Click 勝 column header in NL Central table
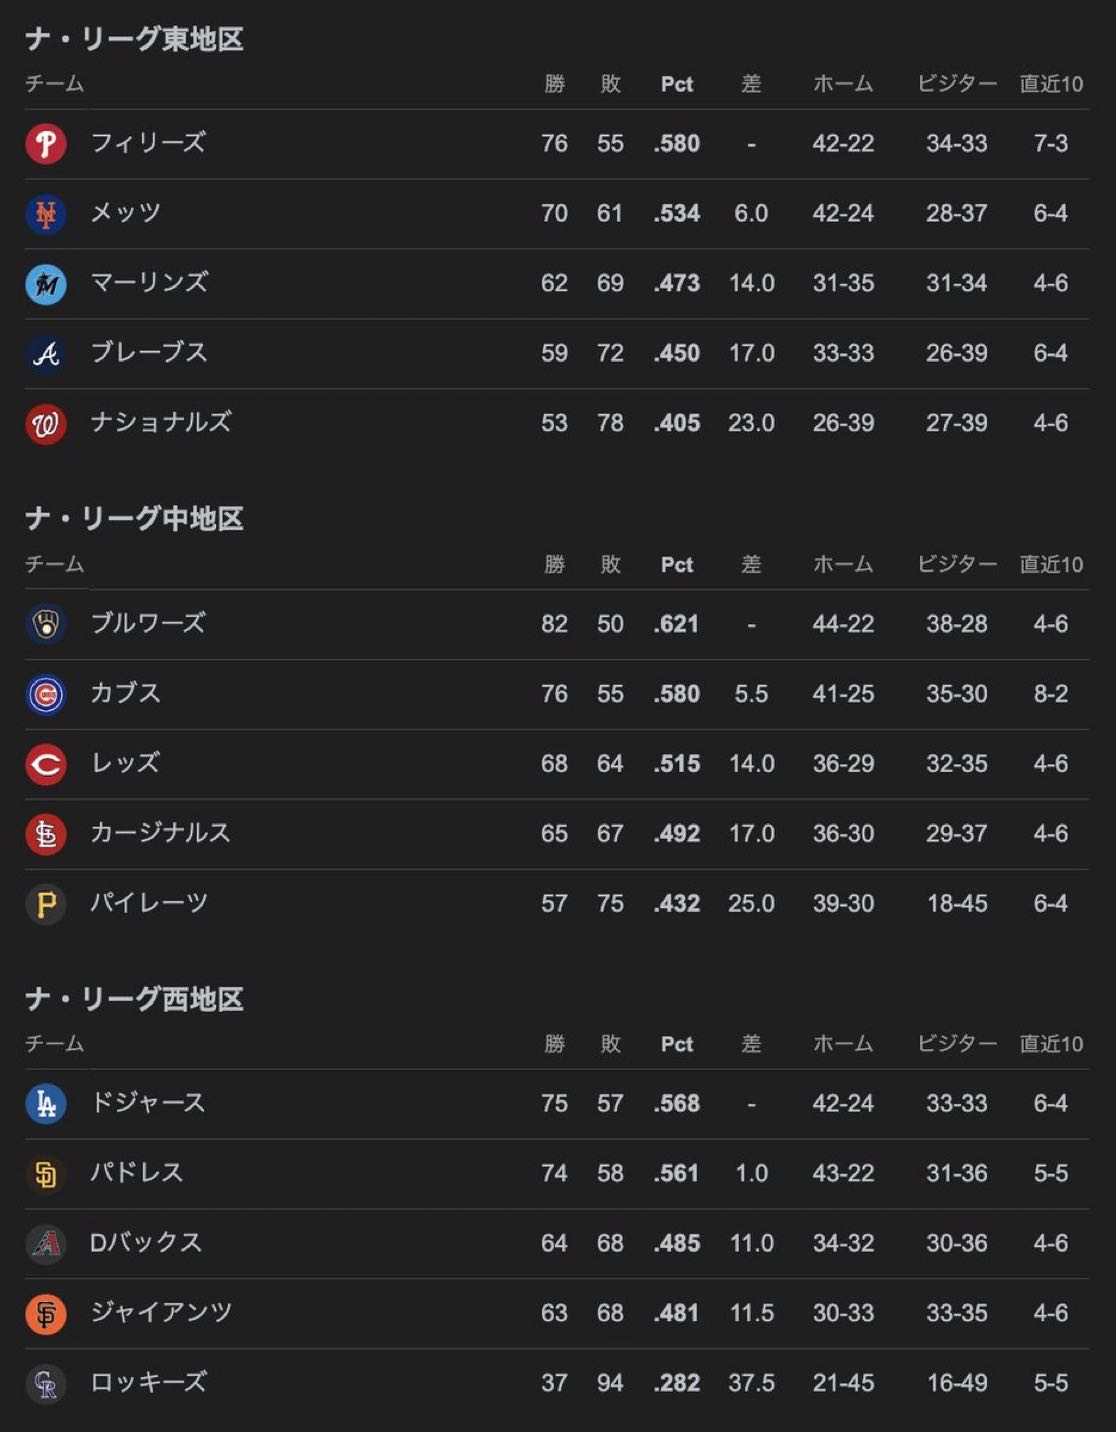Image resolution: width=1116 pixels, height=1432 pixels. click(554, 564)
